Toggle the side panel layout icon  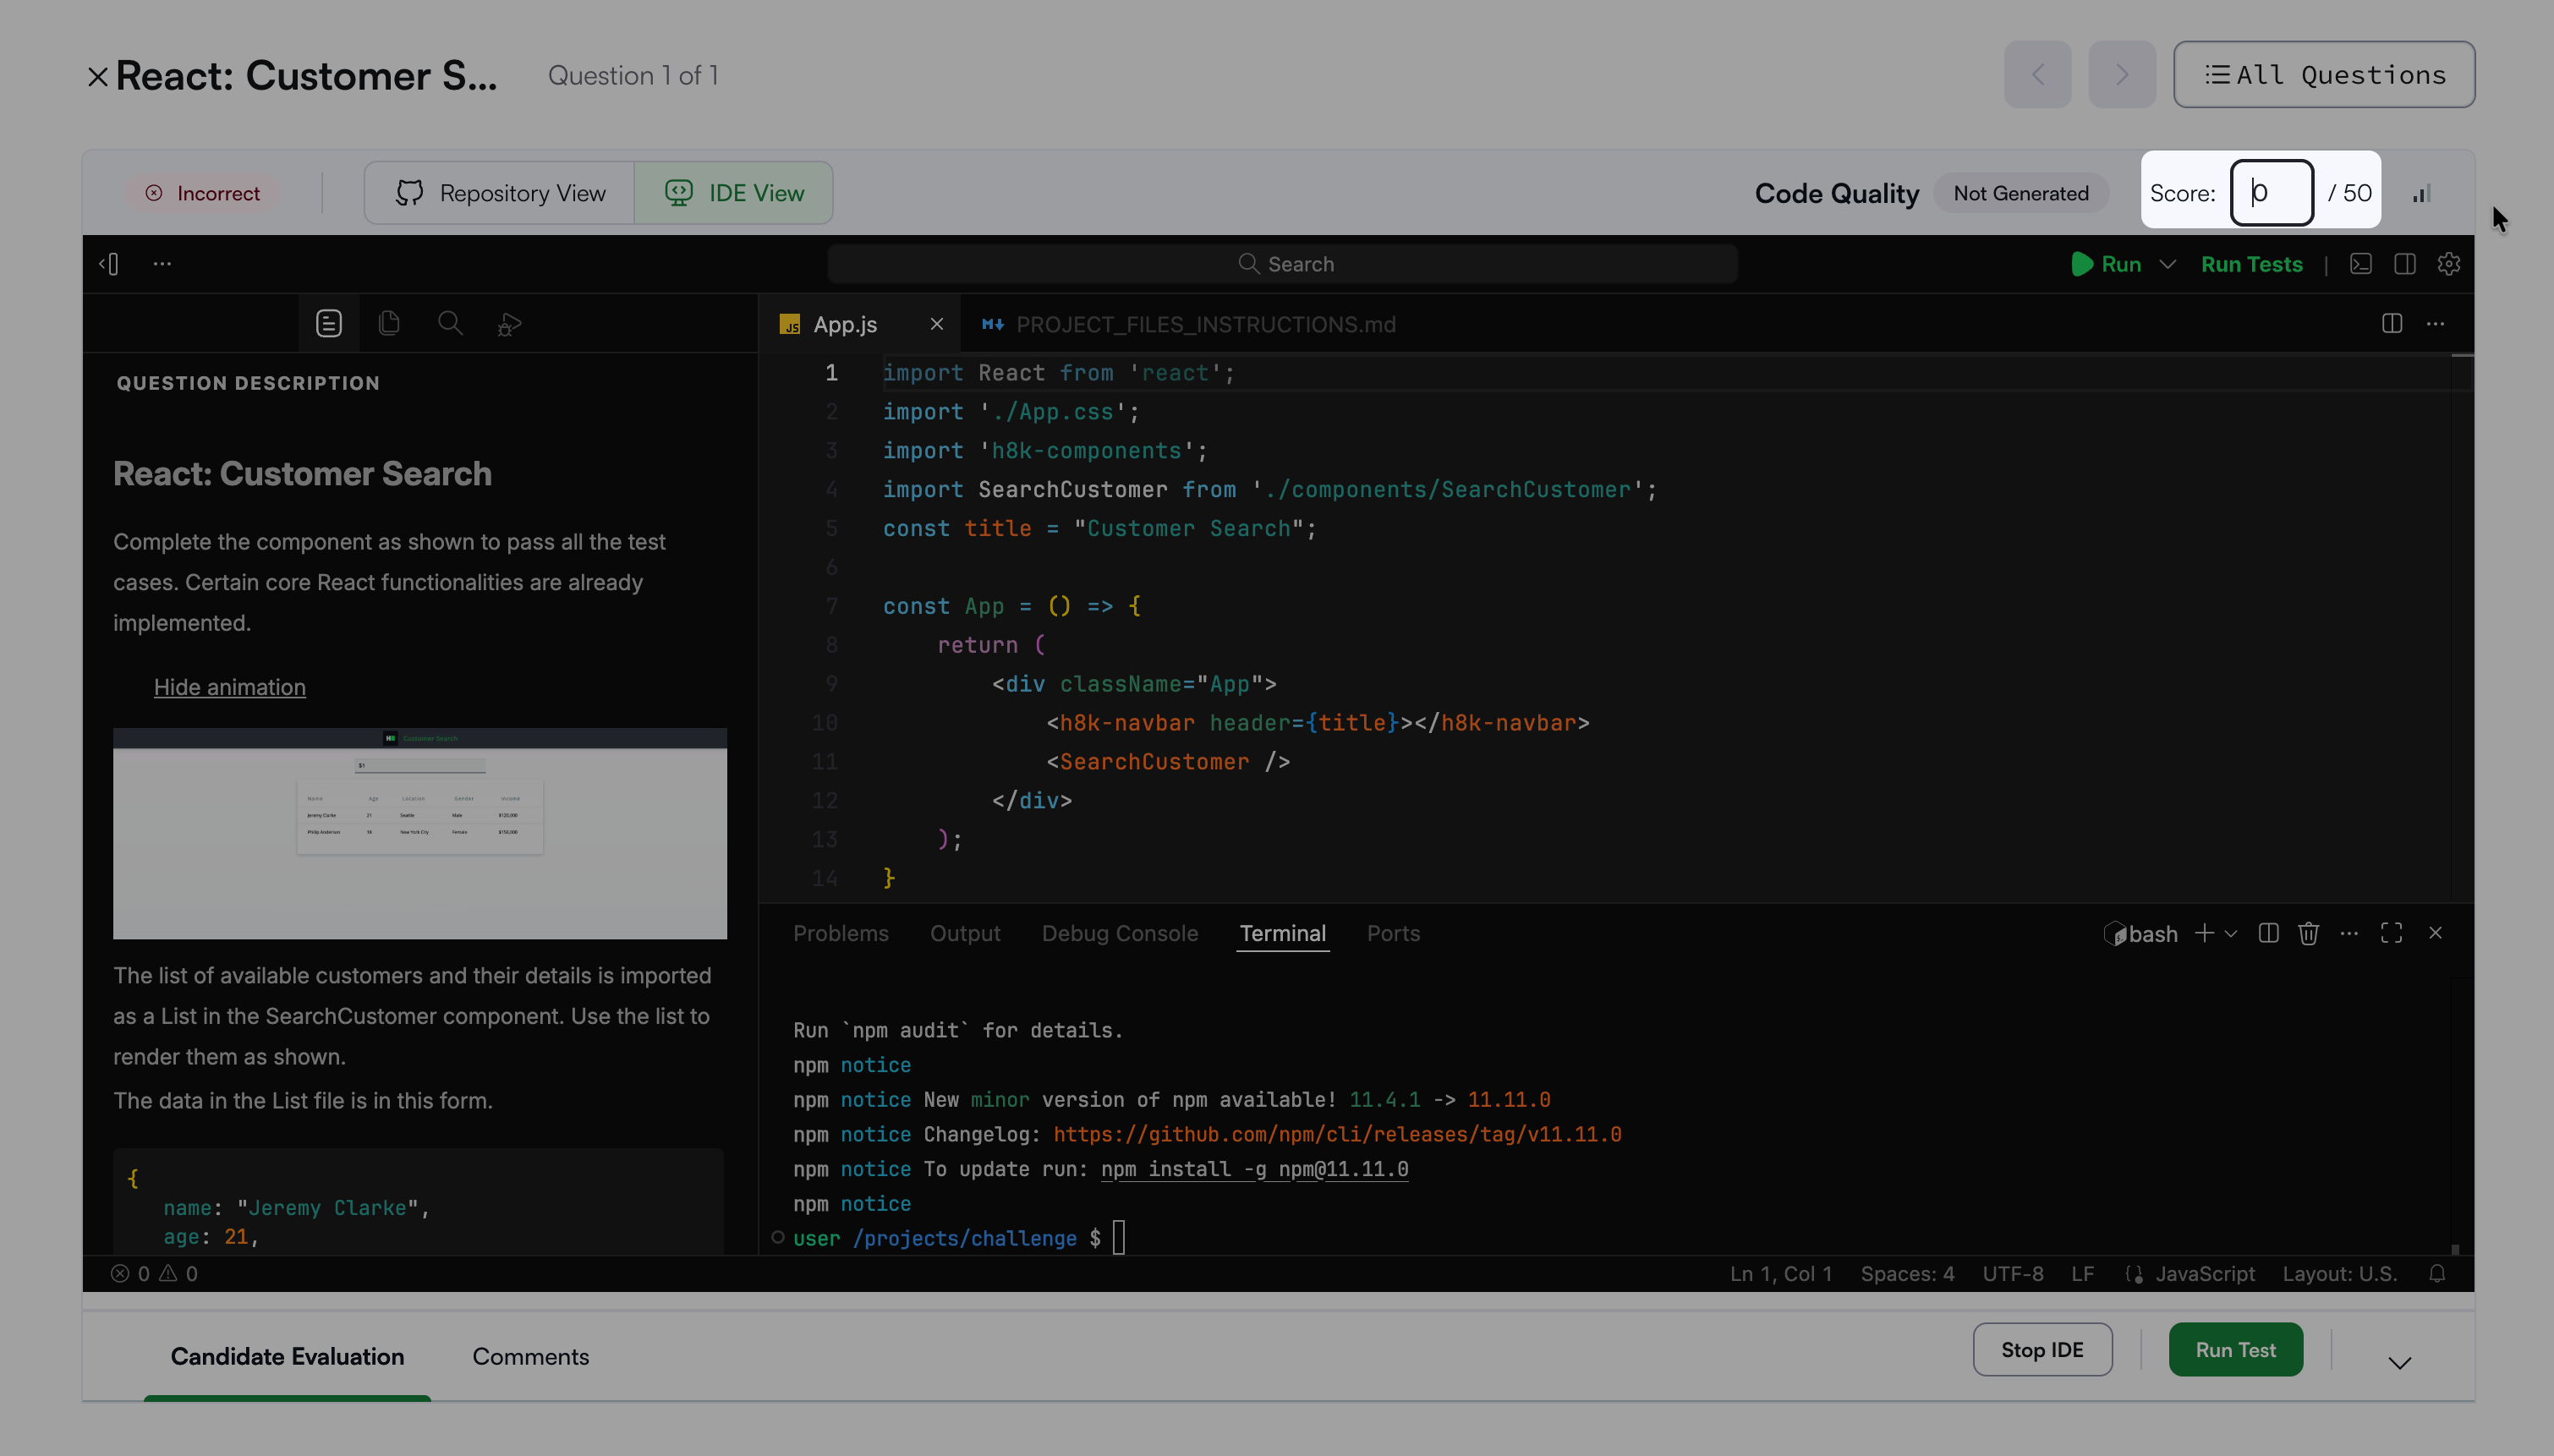(x=2405, y=264)
